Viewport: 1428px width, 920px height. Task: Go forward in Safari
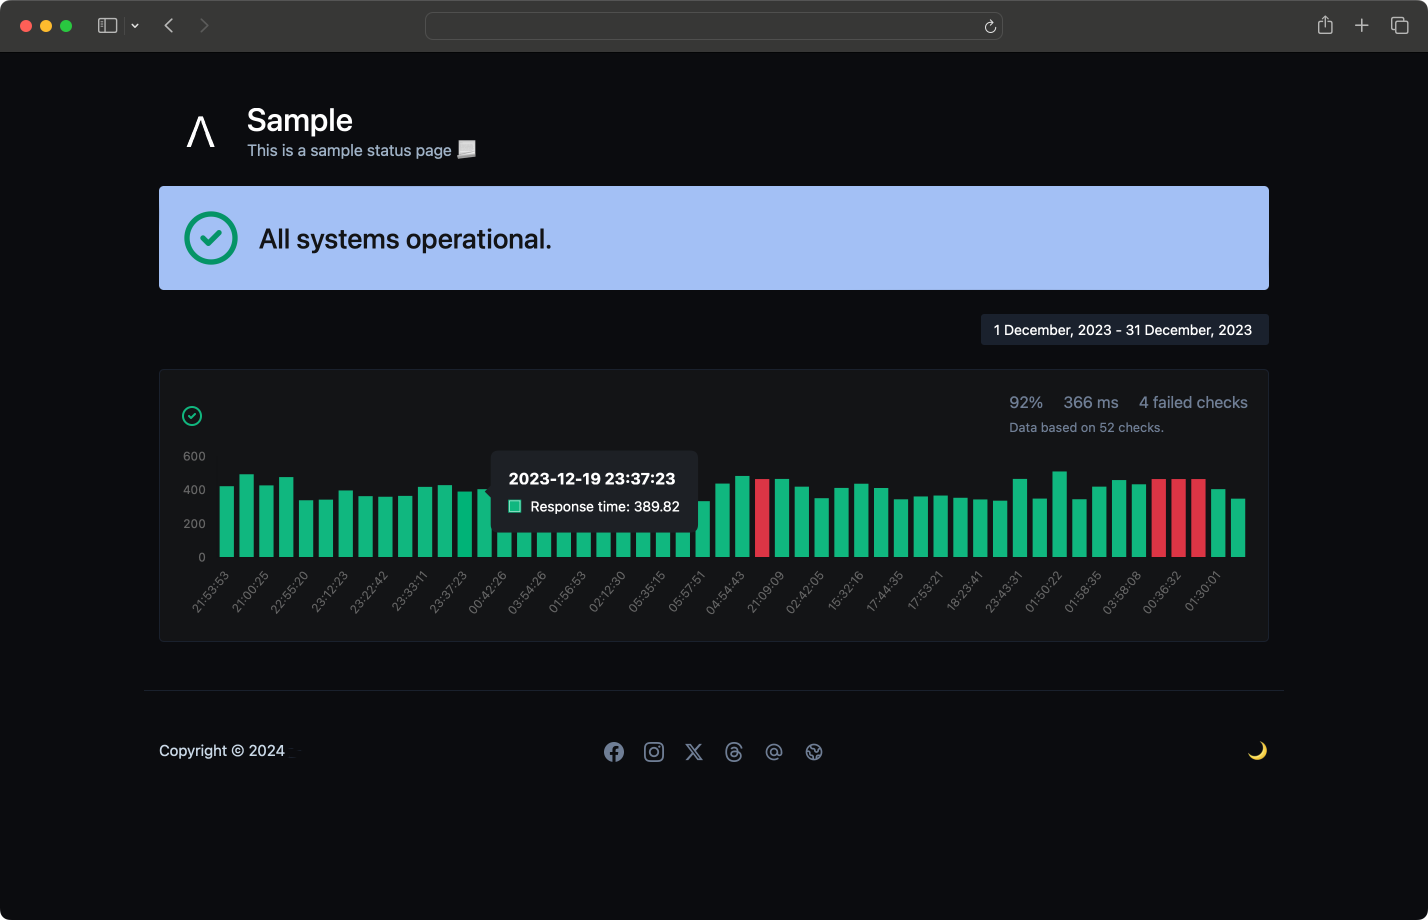pyautogui.click(x=204, y=26)
